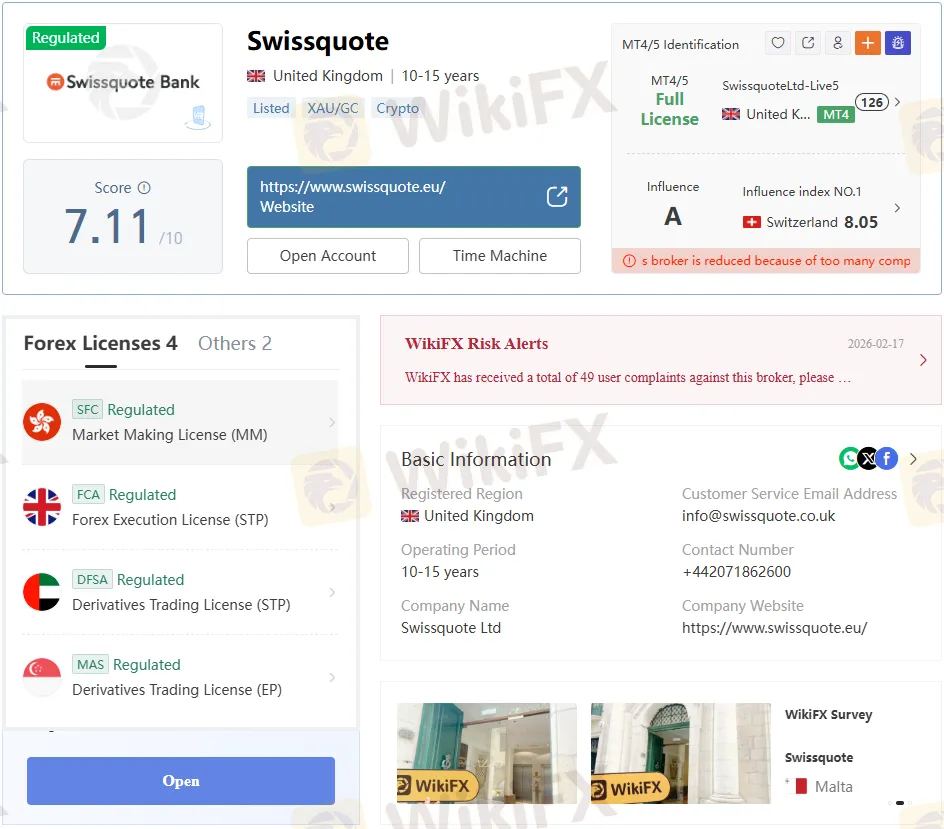Image resolution: width=944 pixels, height=829 pixels.
Task: Click the red broker reduced notice text
Action: coord(775,261)
